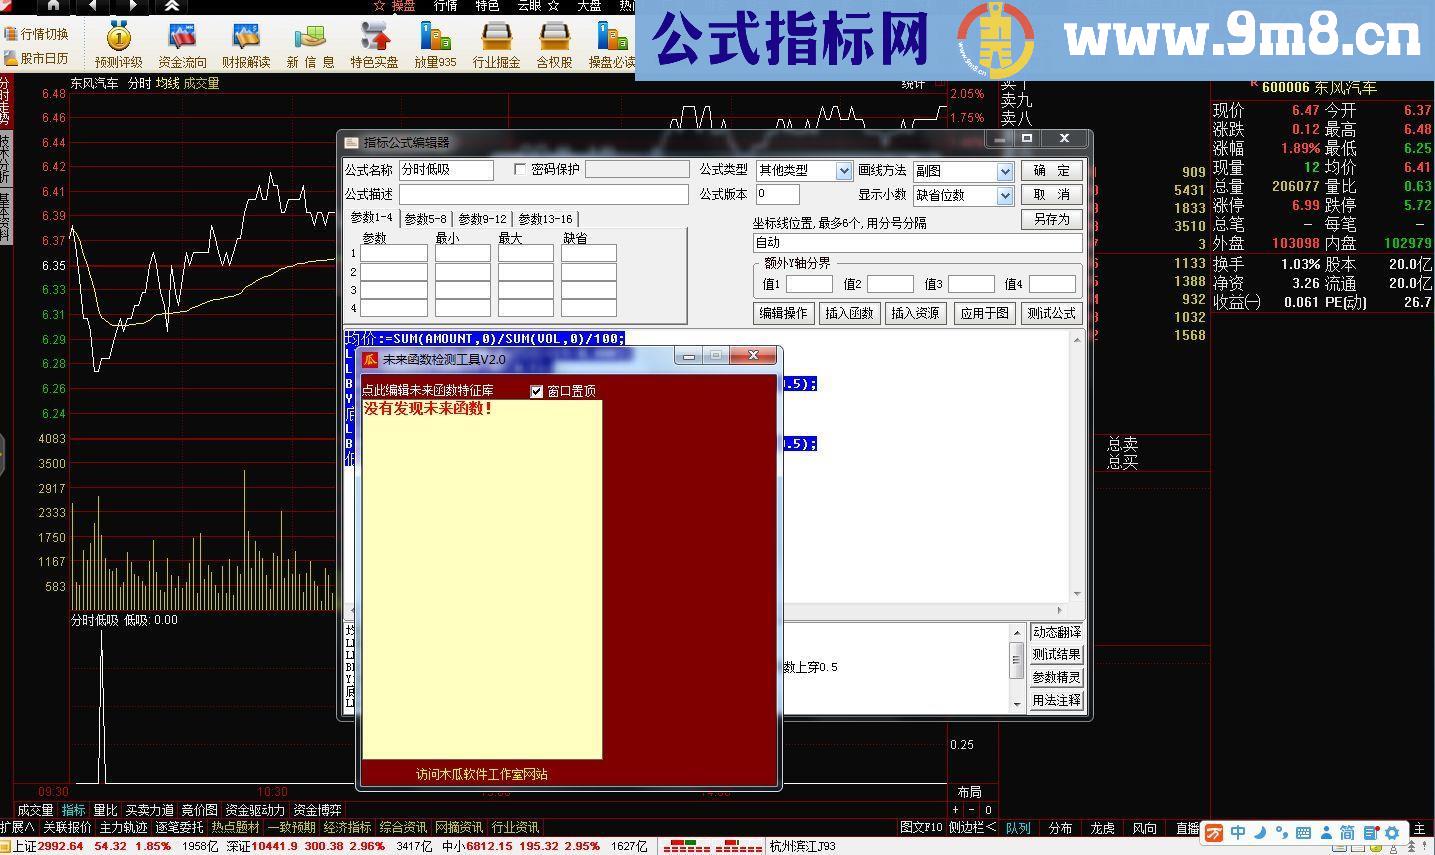Click 点此编辑未来函数特征库 link
1435x855 pixels.
tap(429, 390)
